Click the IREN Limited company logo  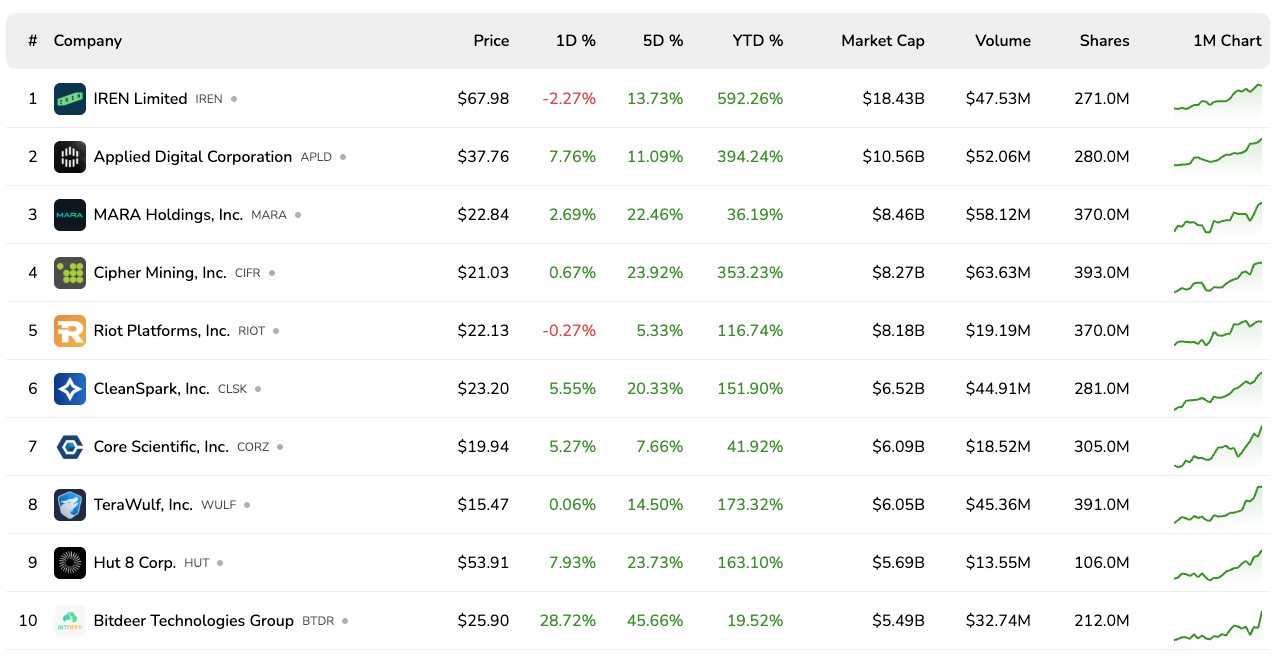pyautogui.click(x=70, y=99)
